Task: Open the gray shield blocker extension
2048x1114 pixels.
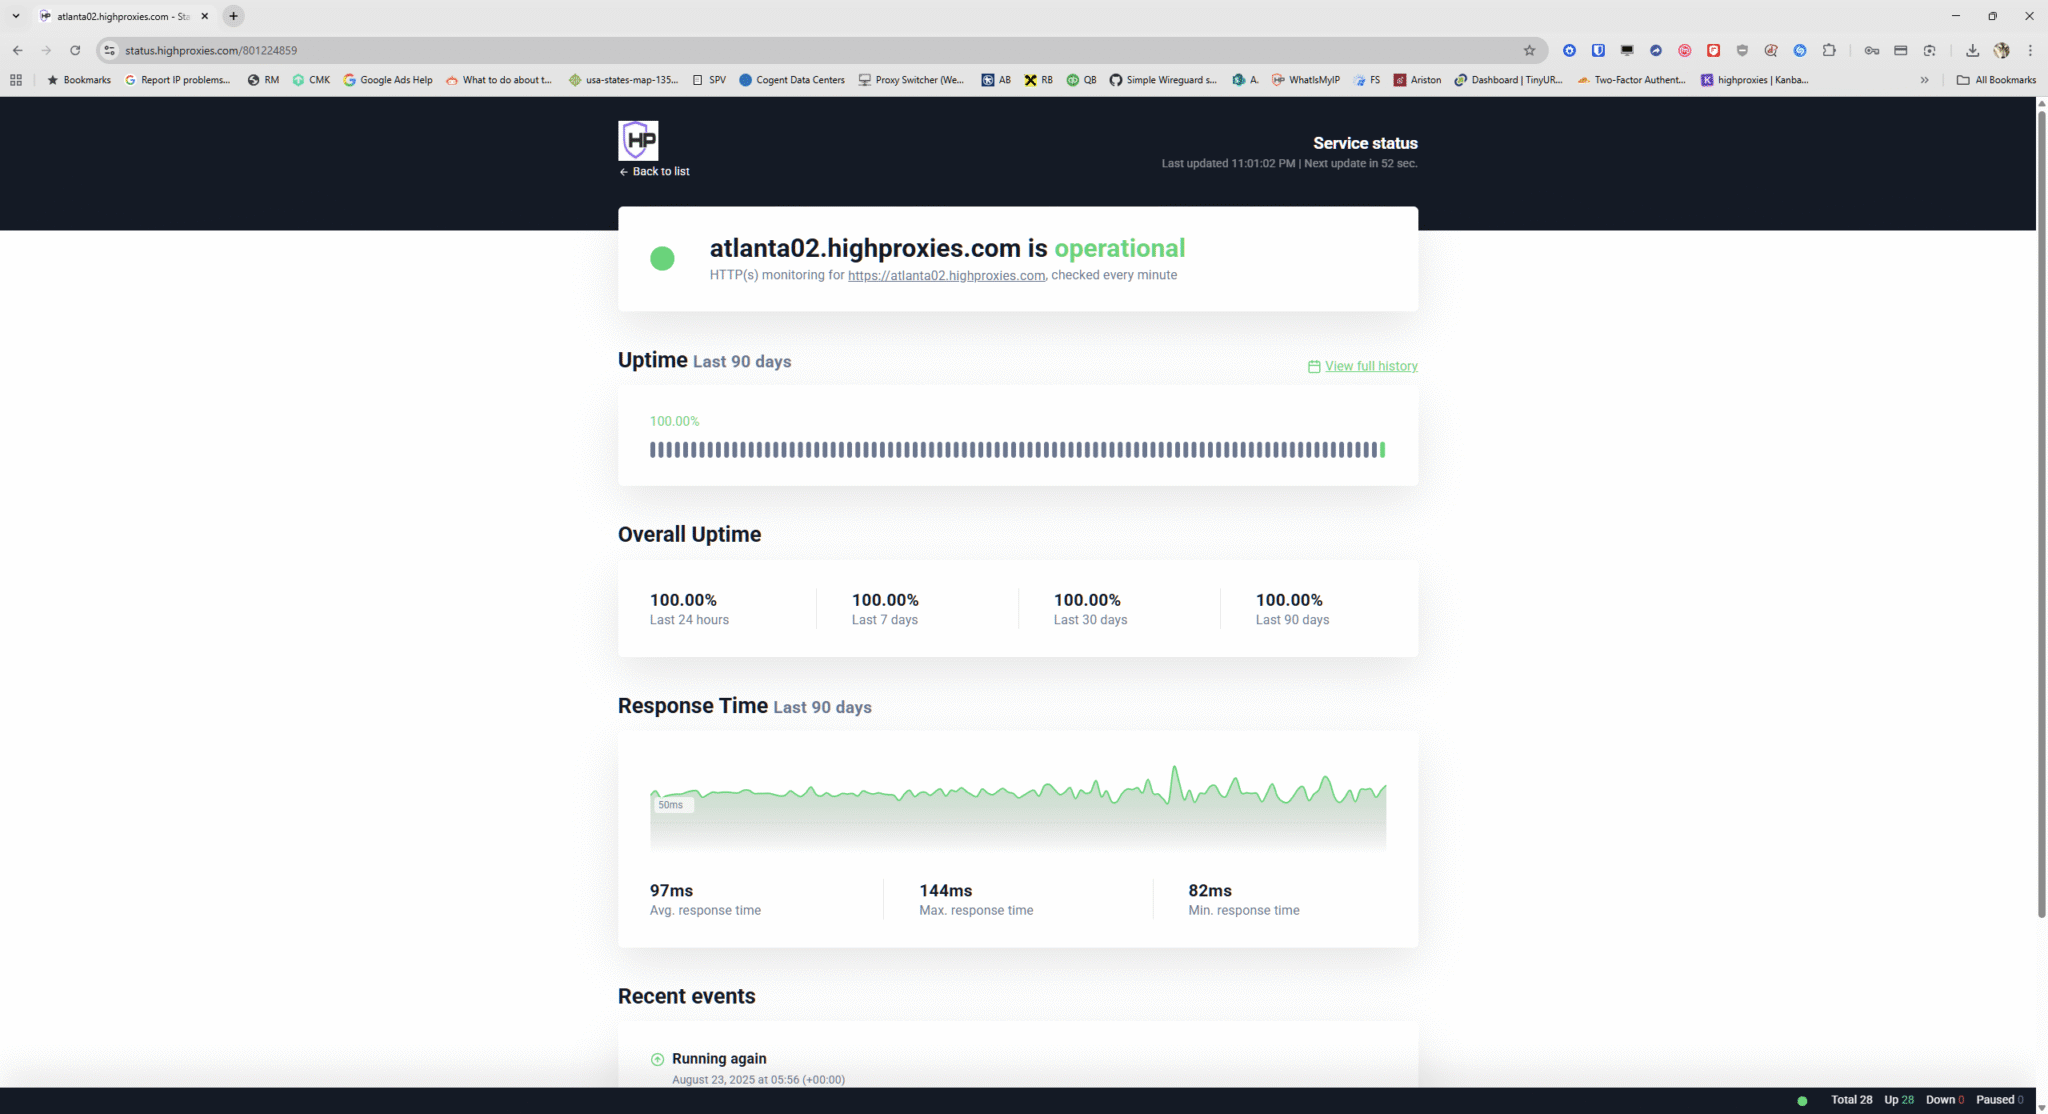Action: click(1742, 50)
